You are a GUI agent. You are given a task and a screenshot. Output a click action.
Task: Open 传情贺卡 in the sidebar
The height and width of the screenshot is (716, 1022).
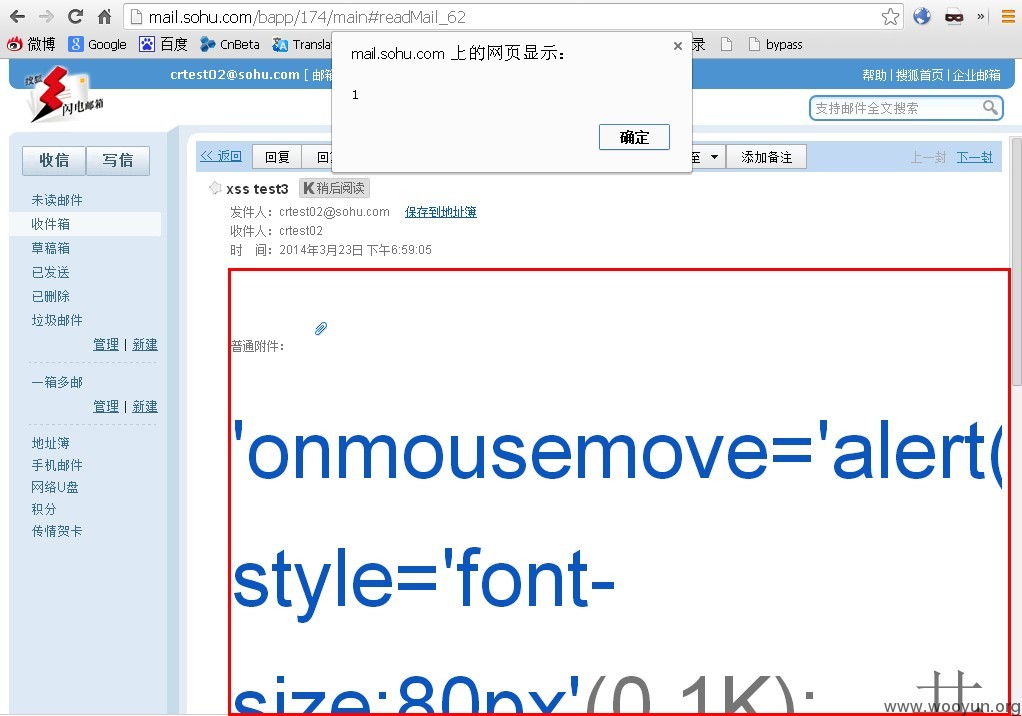tap(57, 532)
